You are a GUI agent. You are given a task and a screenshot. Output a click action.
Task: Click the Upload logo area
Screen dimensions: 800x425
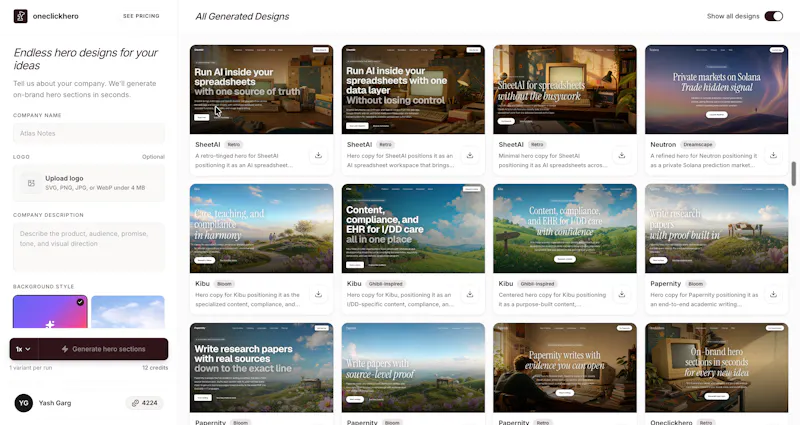89,183
